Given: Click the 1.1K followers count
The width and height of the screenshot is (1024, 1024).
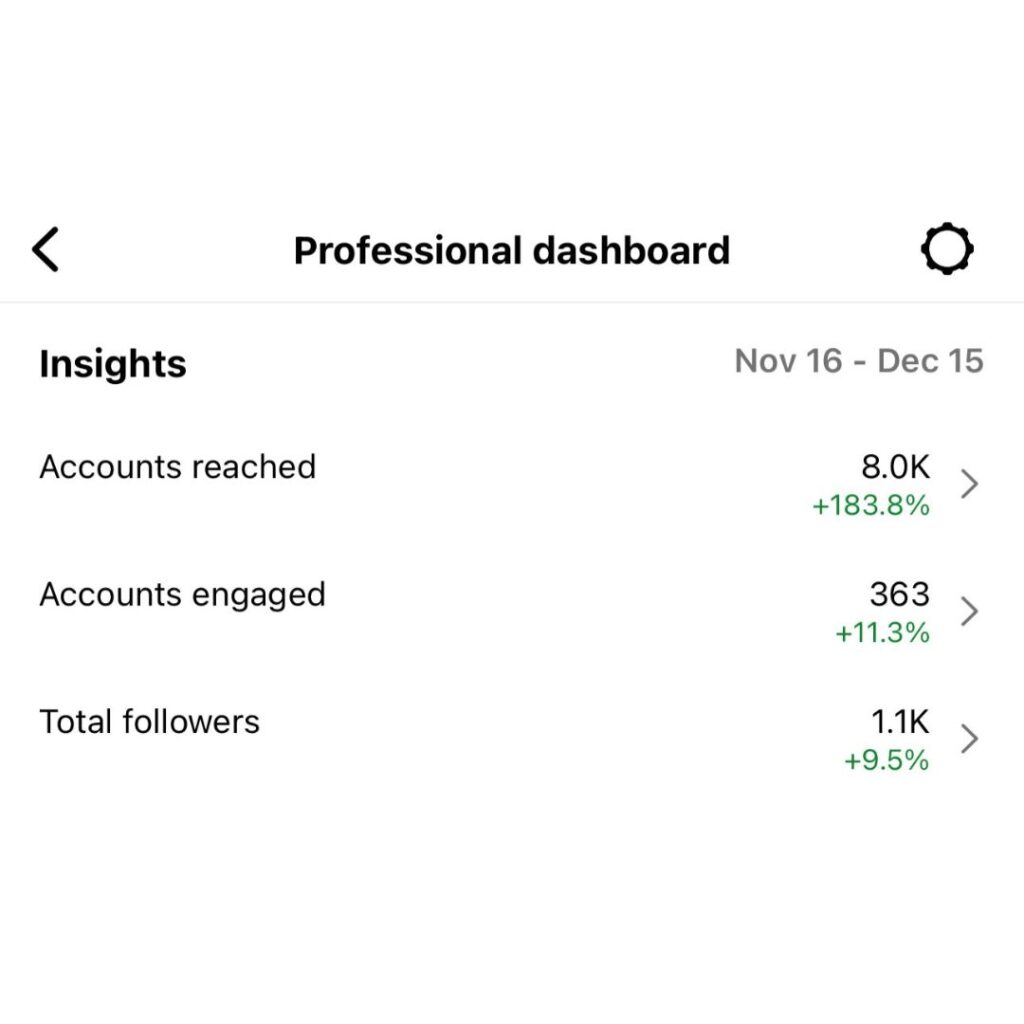Looking at the screenshot, I should click(900, 722).
